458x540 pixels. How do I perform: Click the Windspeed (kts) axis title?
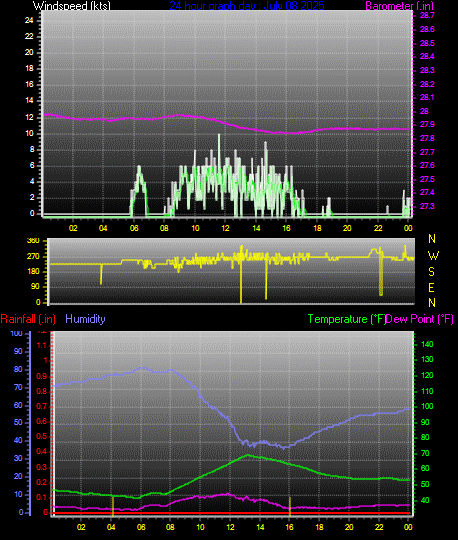(72, 6)
